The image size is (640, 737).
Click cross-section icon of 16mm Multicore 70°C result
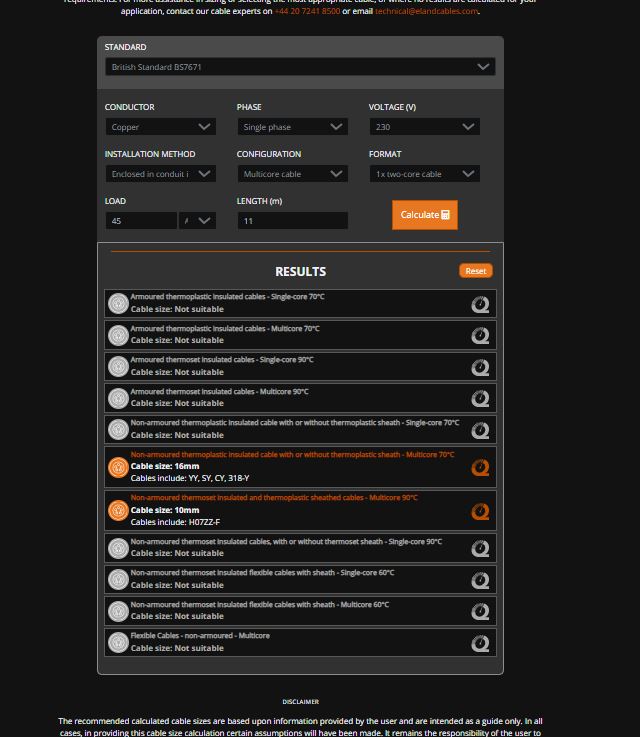click(118, 467)
